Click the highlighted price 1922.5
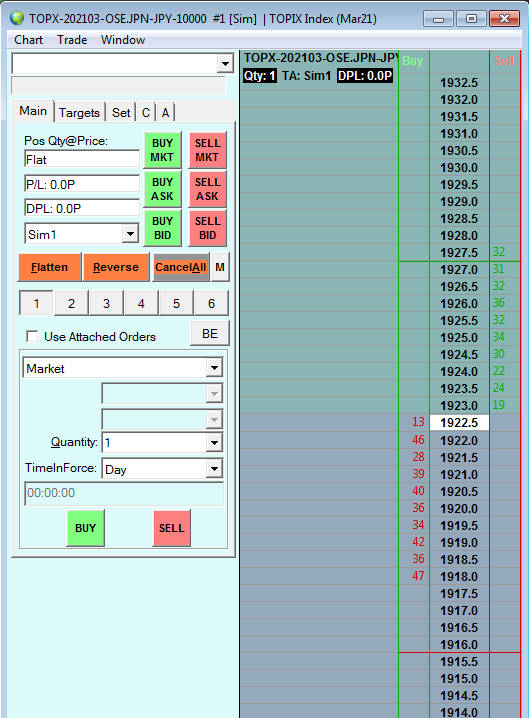Screen dimensions: 529x718 coord(459,423)
